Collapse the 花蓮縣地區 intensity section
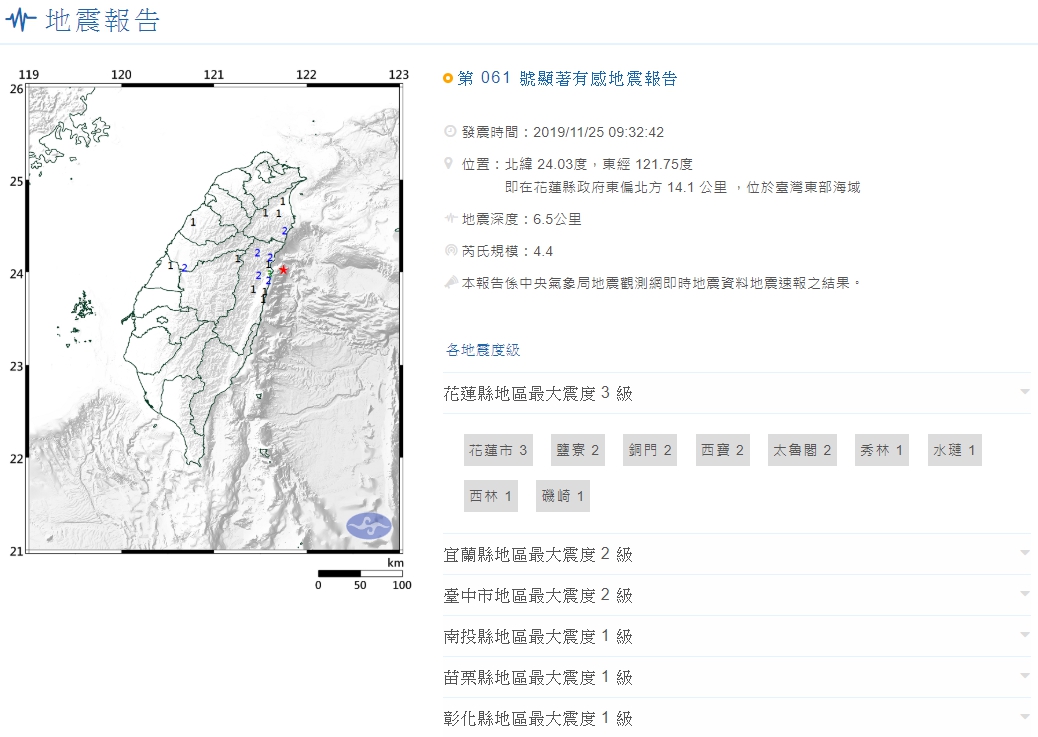 click(x=1024, y=393)
